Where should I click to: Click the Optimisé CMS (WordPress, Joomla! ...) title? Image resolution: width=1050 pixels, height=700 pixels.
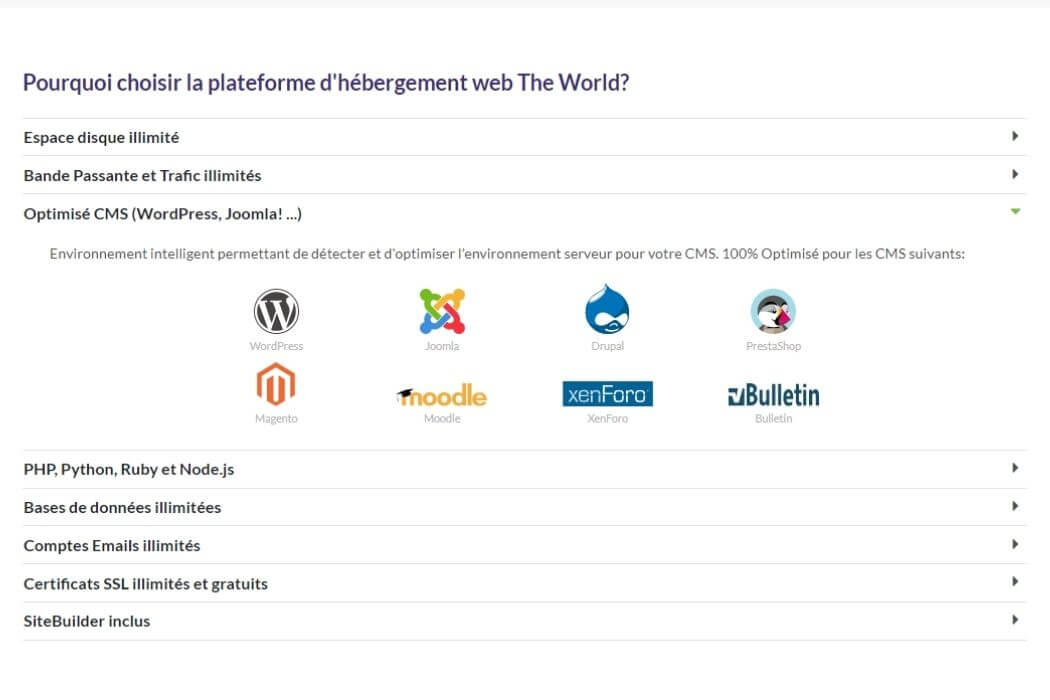163,214
